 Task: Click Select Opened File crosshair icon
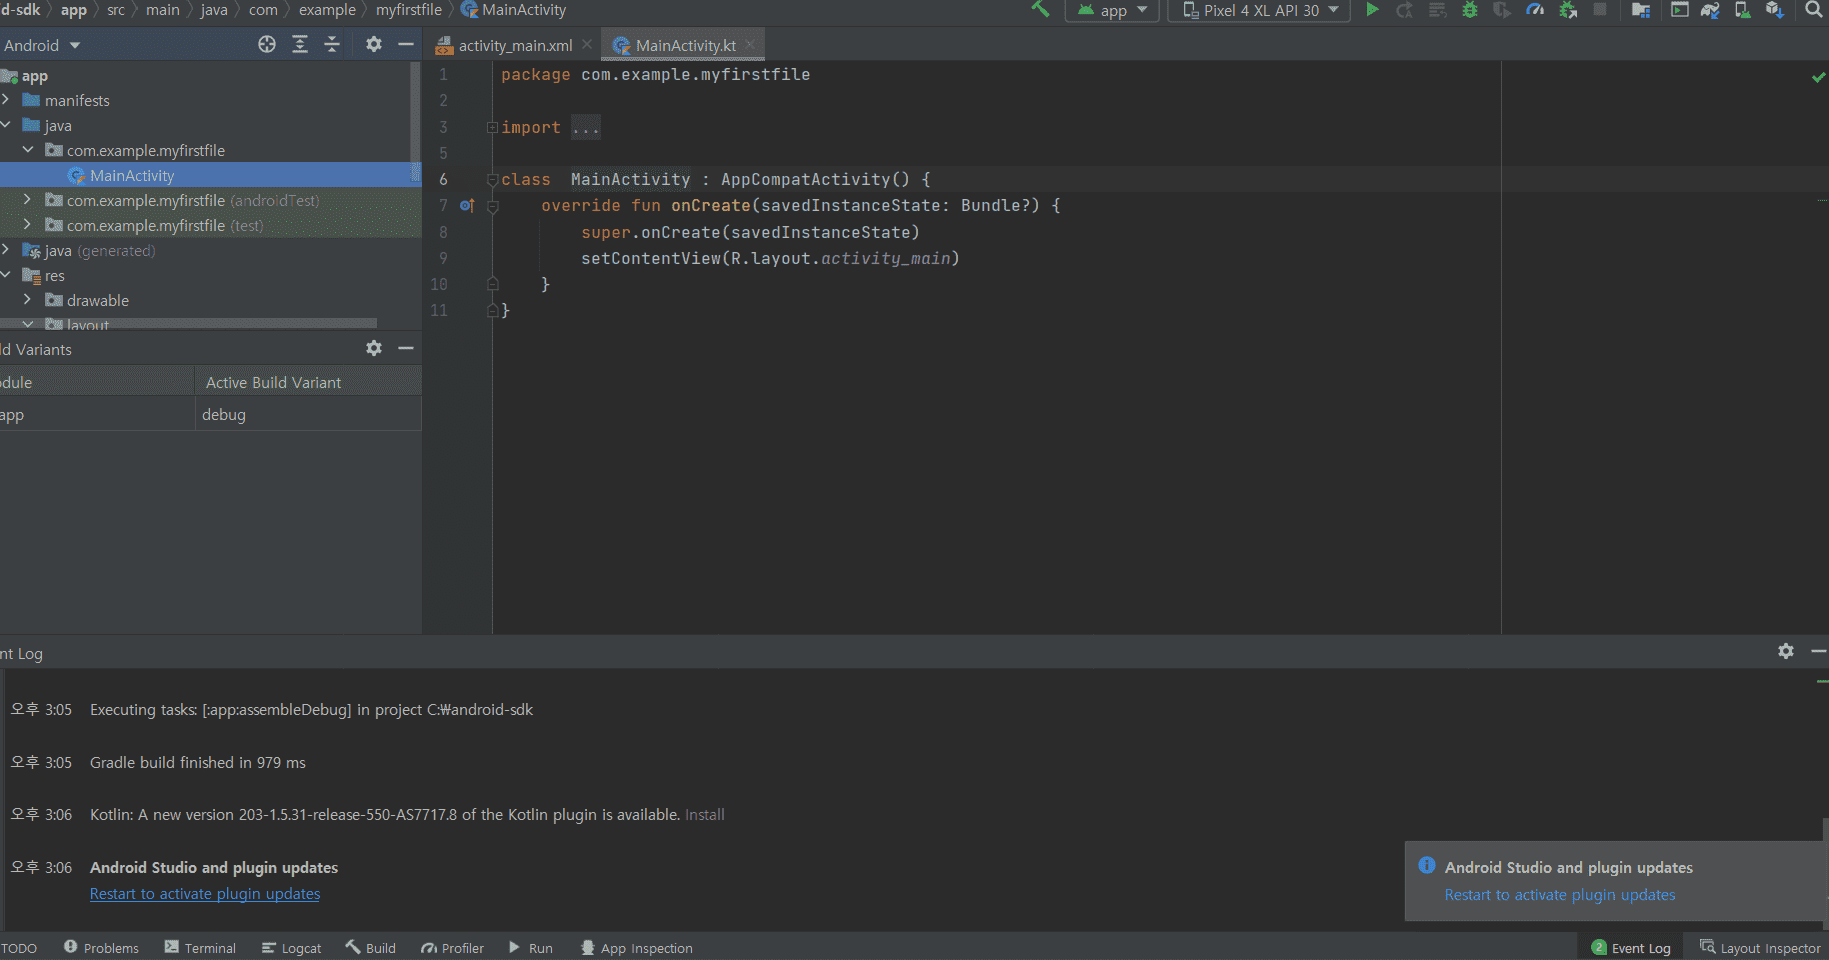tap(267, 44)
